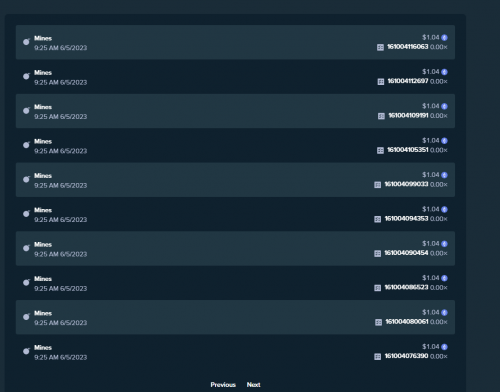Click the Ethereum coin icon above bet 161004099033

tap(444, 175)
